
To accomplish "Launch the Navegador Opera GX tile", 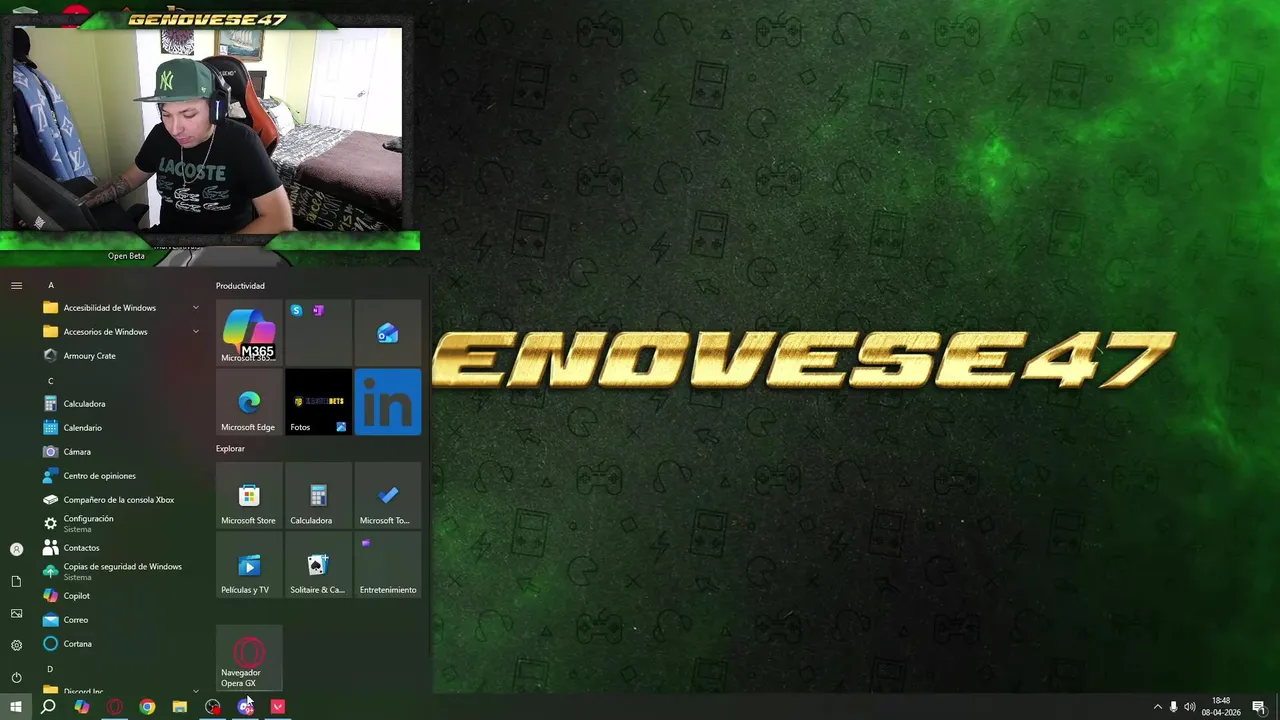I will click(x=249, y=658).
